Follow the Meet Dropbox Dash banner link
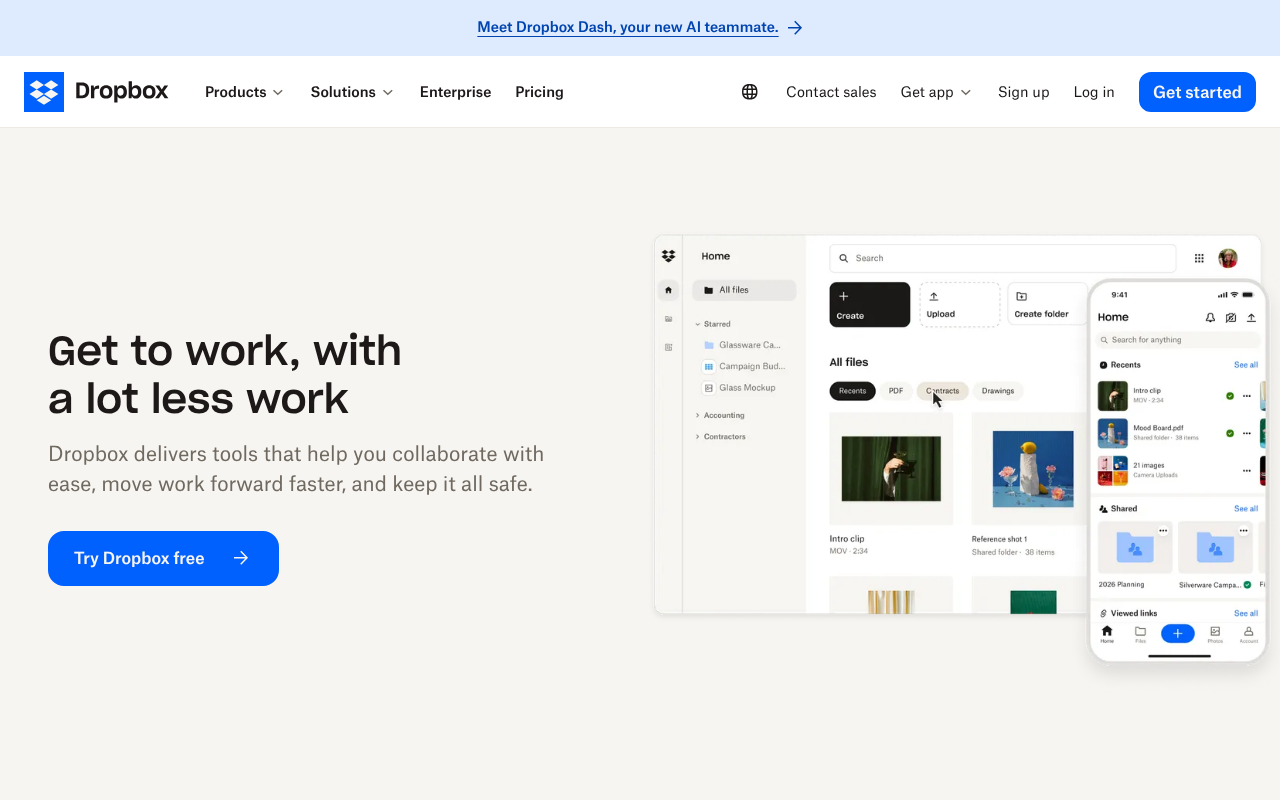Screen dimensions: 1280x800 (628, 28)
